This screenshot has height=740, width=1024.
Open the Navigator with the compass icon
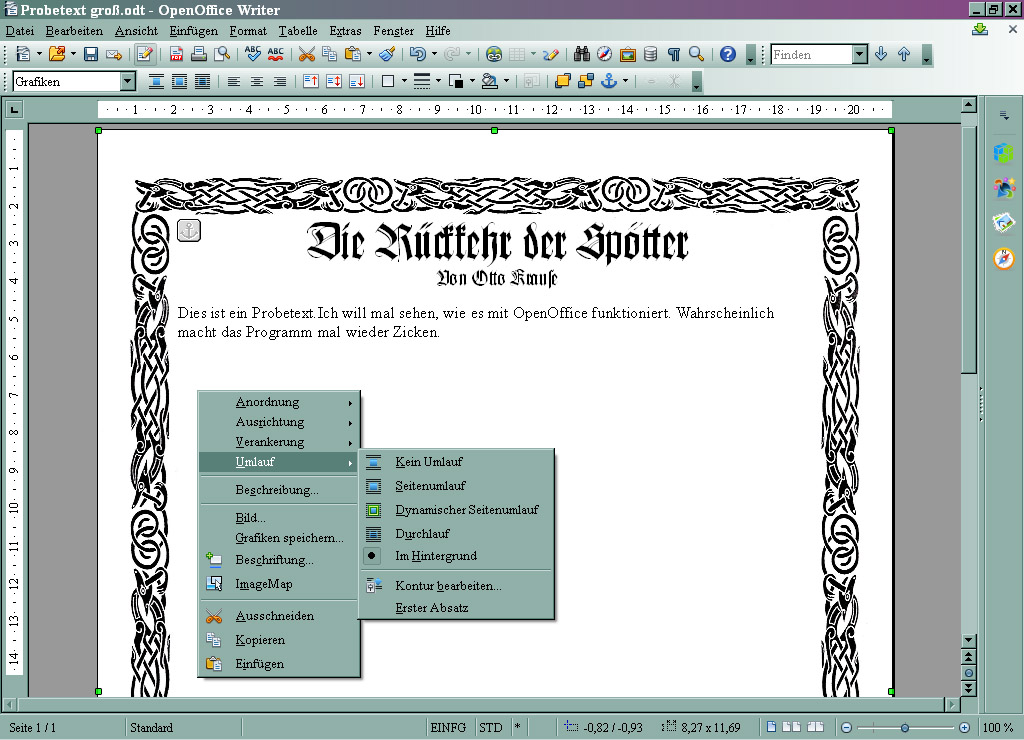[603, 54]
